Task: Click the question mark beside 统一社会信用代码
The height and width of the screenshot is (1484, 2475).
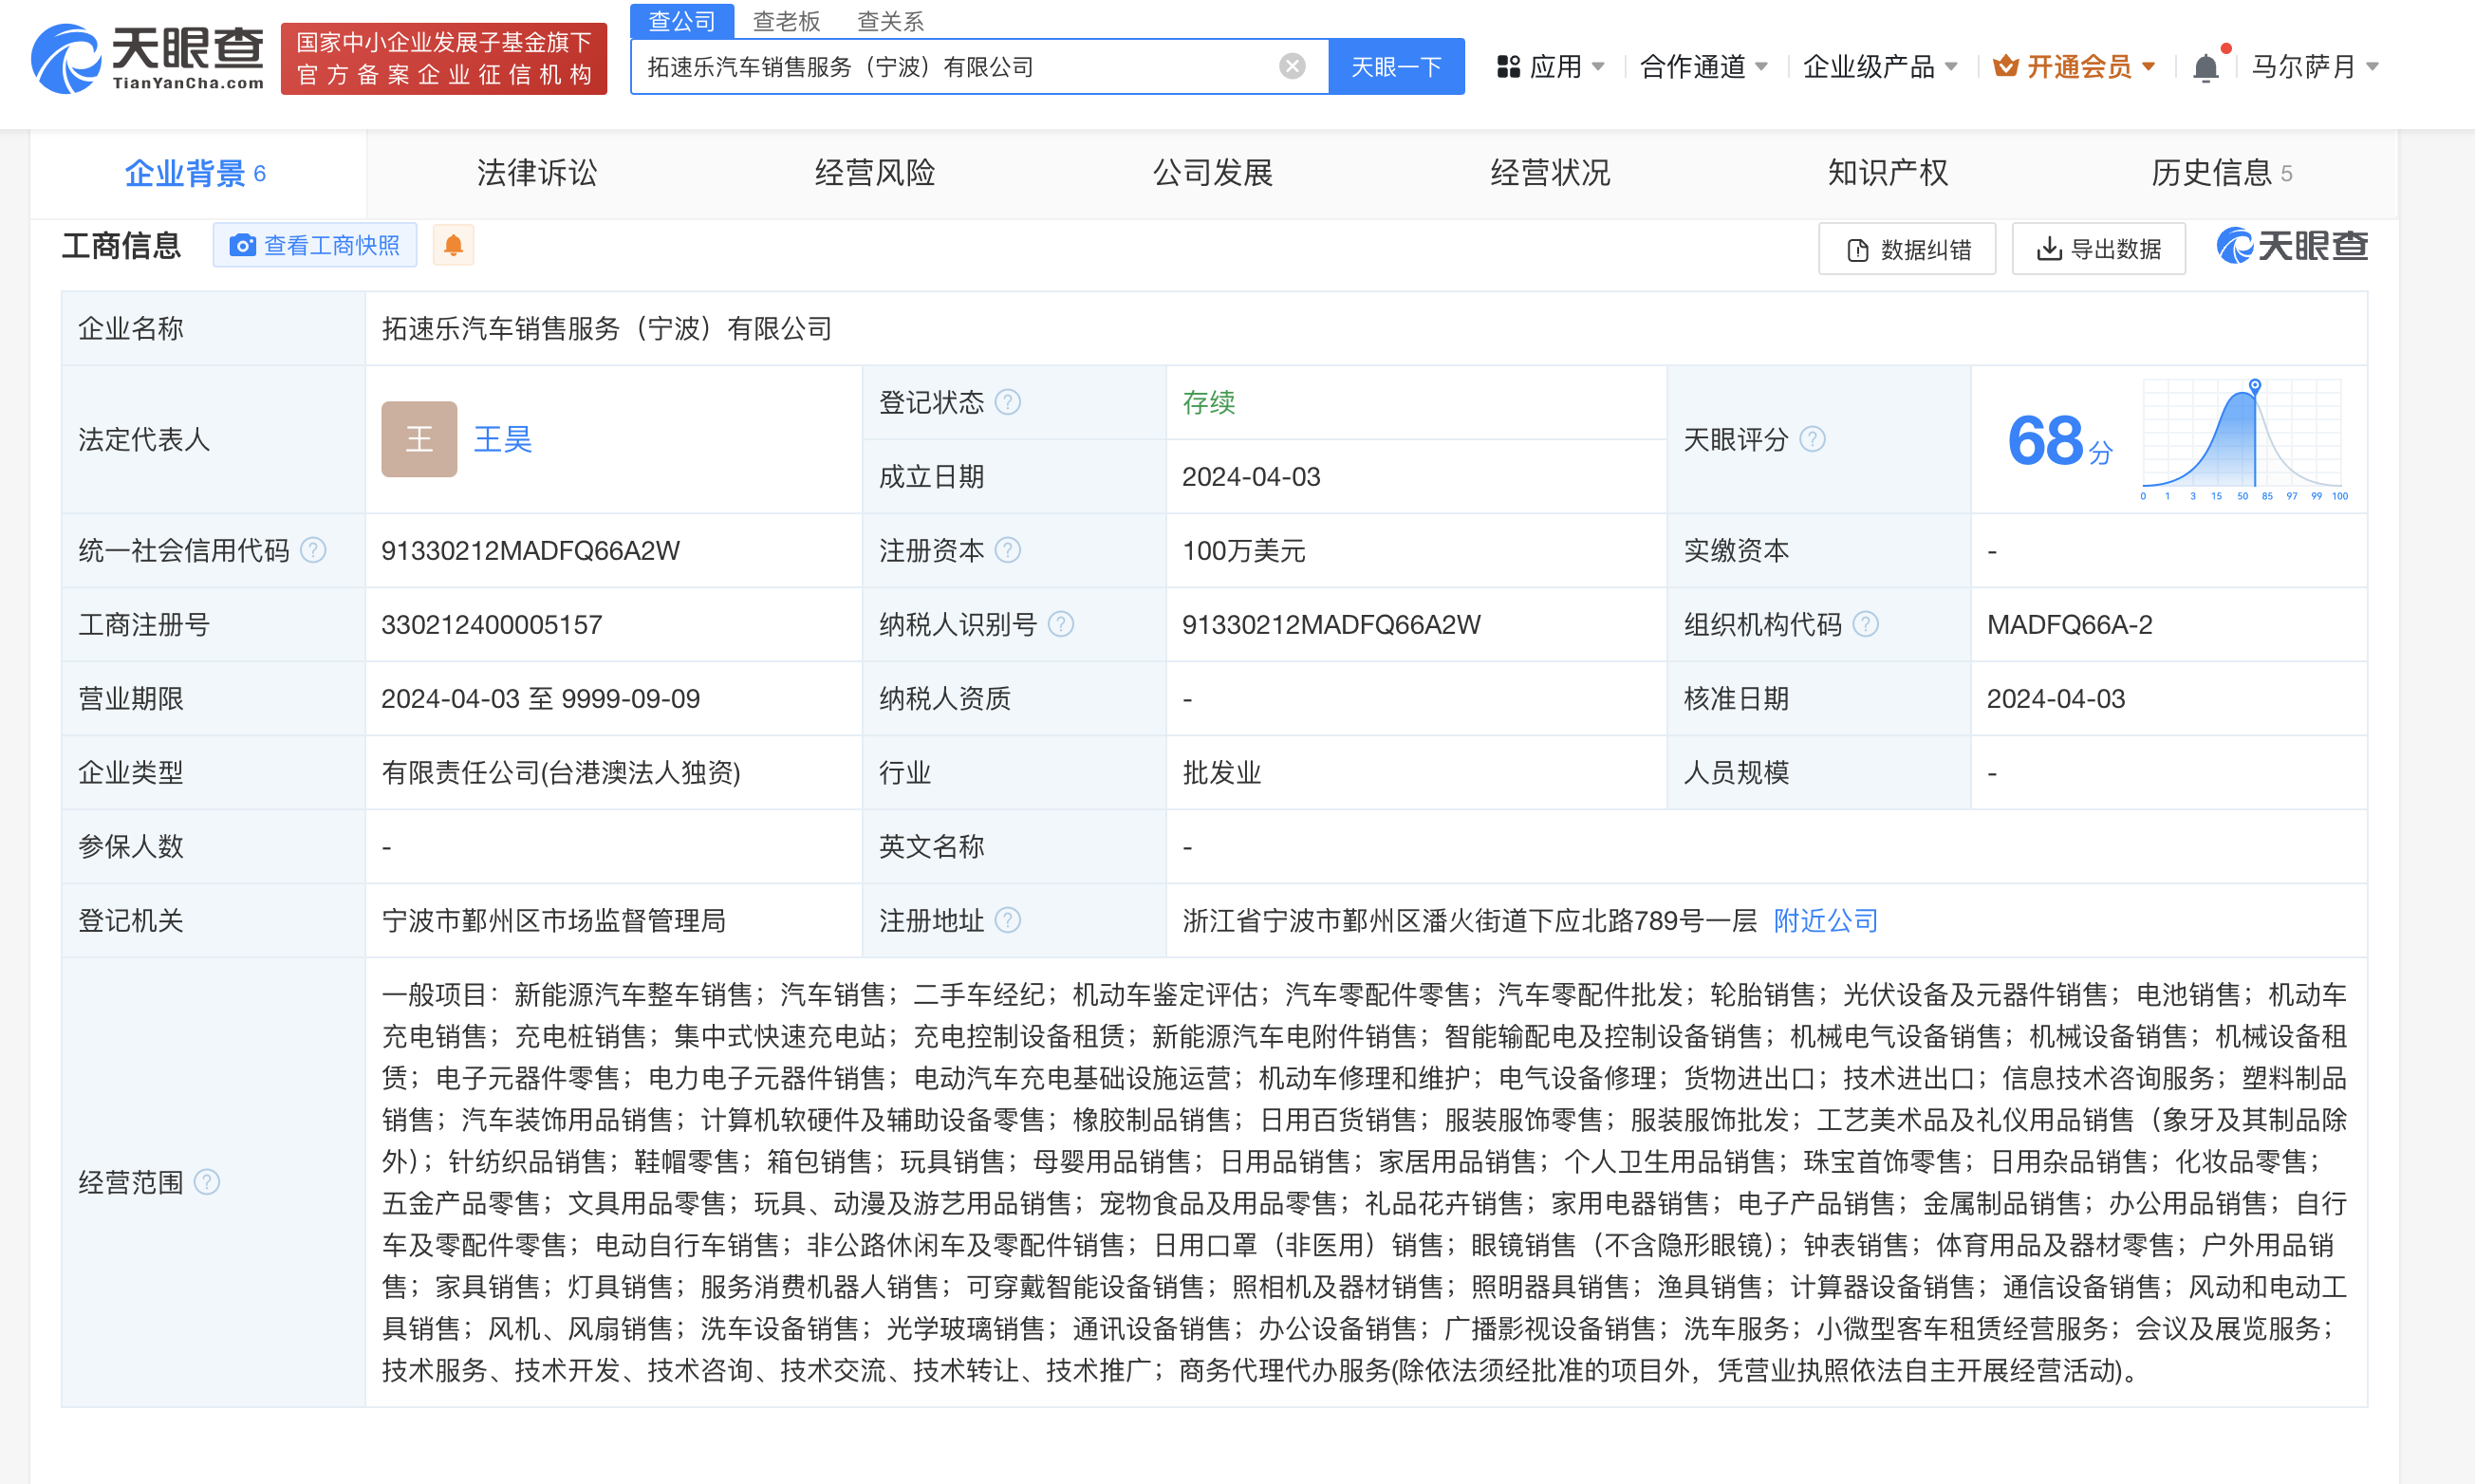Action: pos(313,550)
